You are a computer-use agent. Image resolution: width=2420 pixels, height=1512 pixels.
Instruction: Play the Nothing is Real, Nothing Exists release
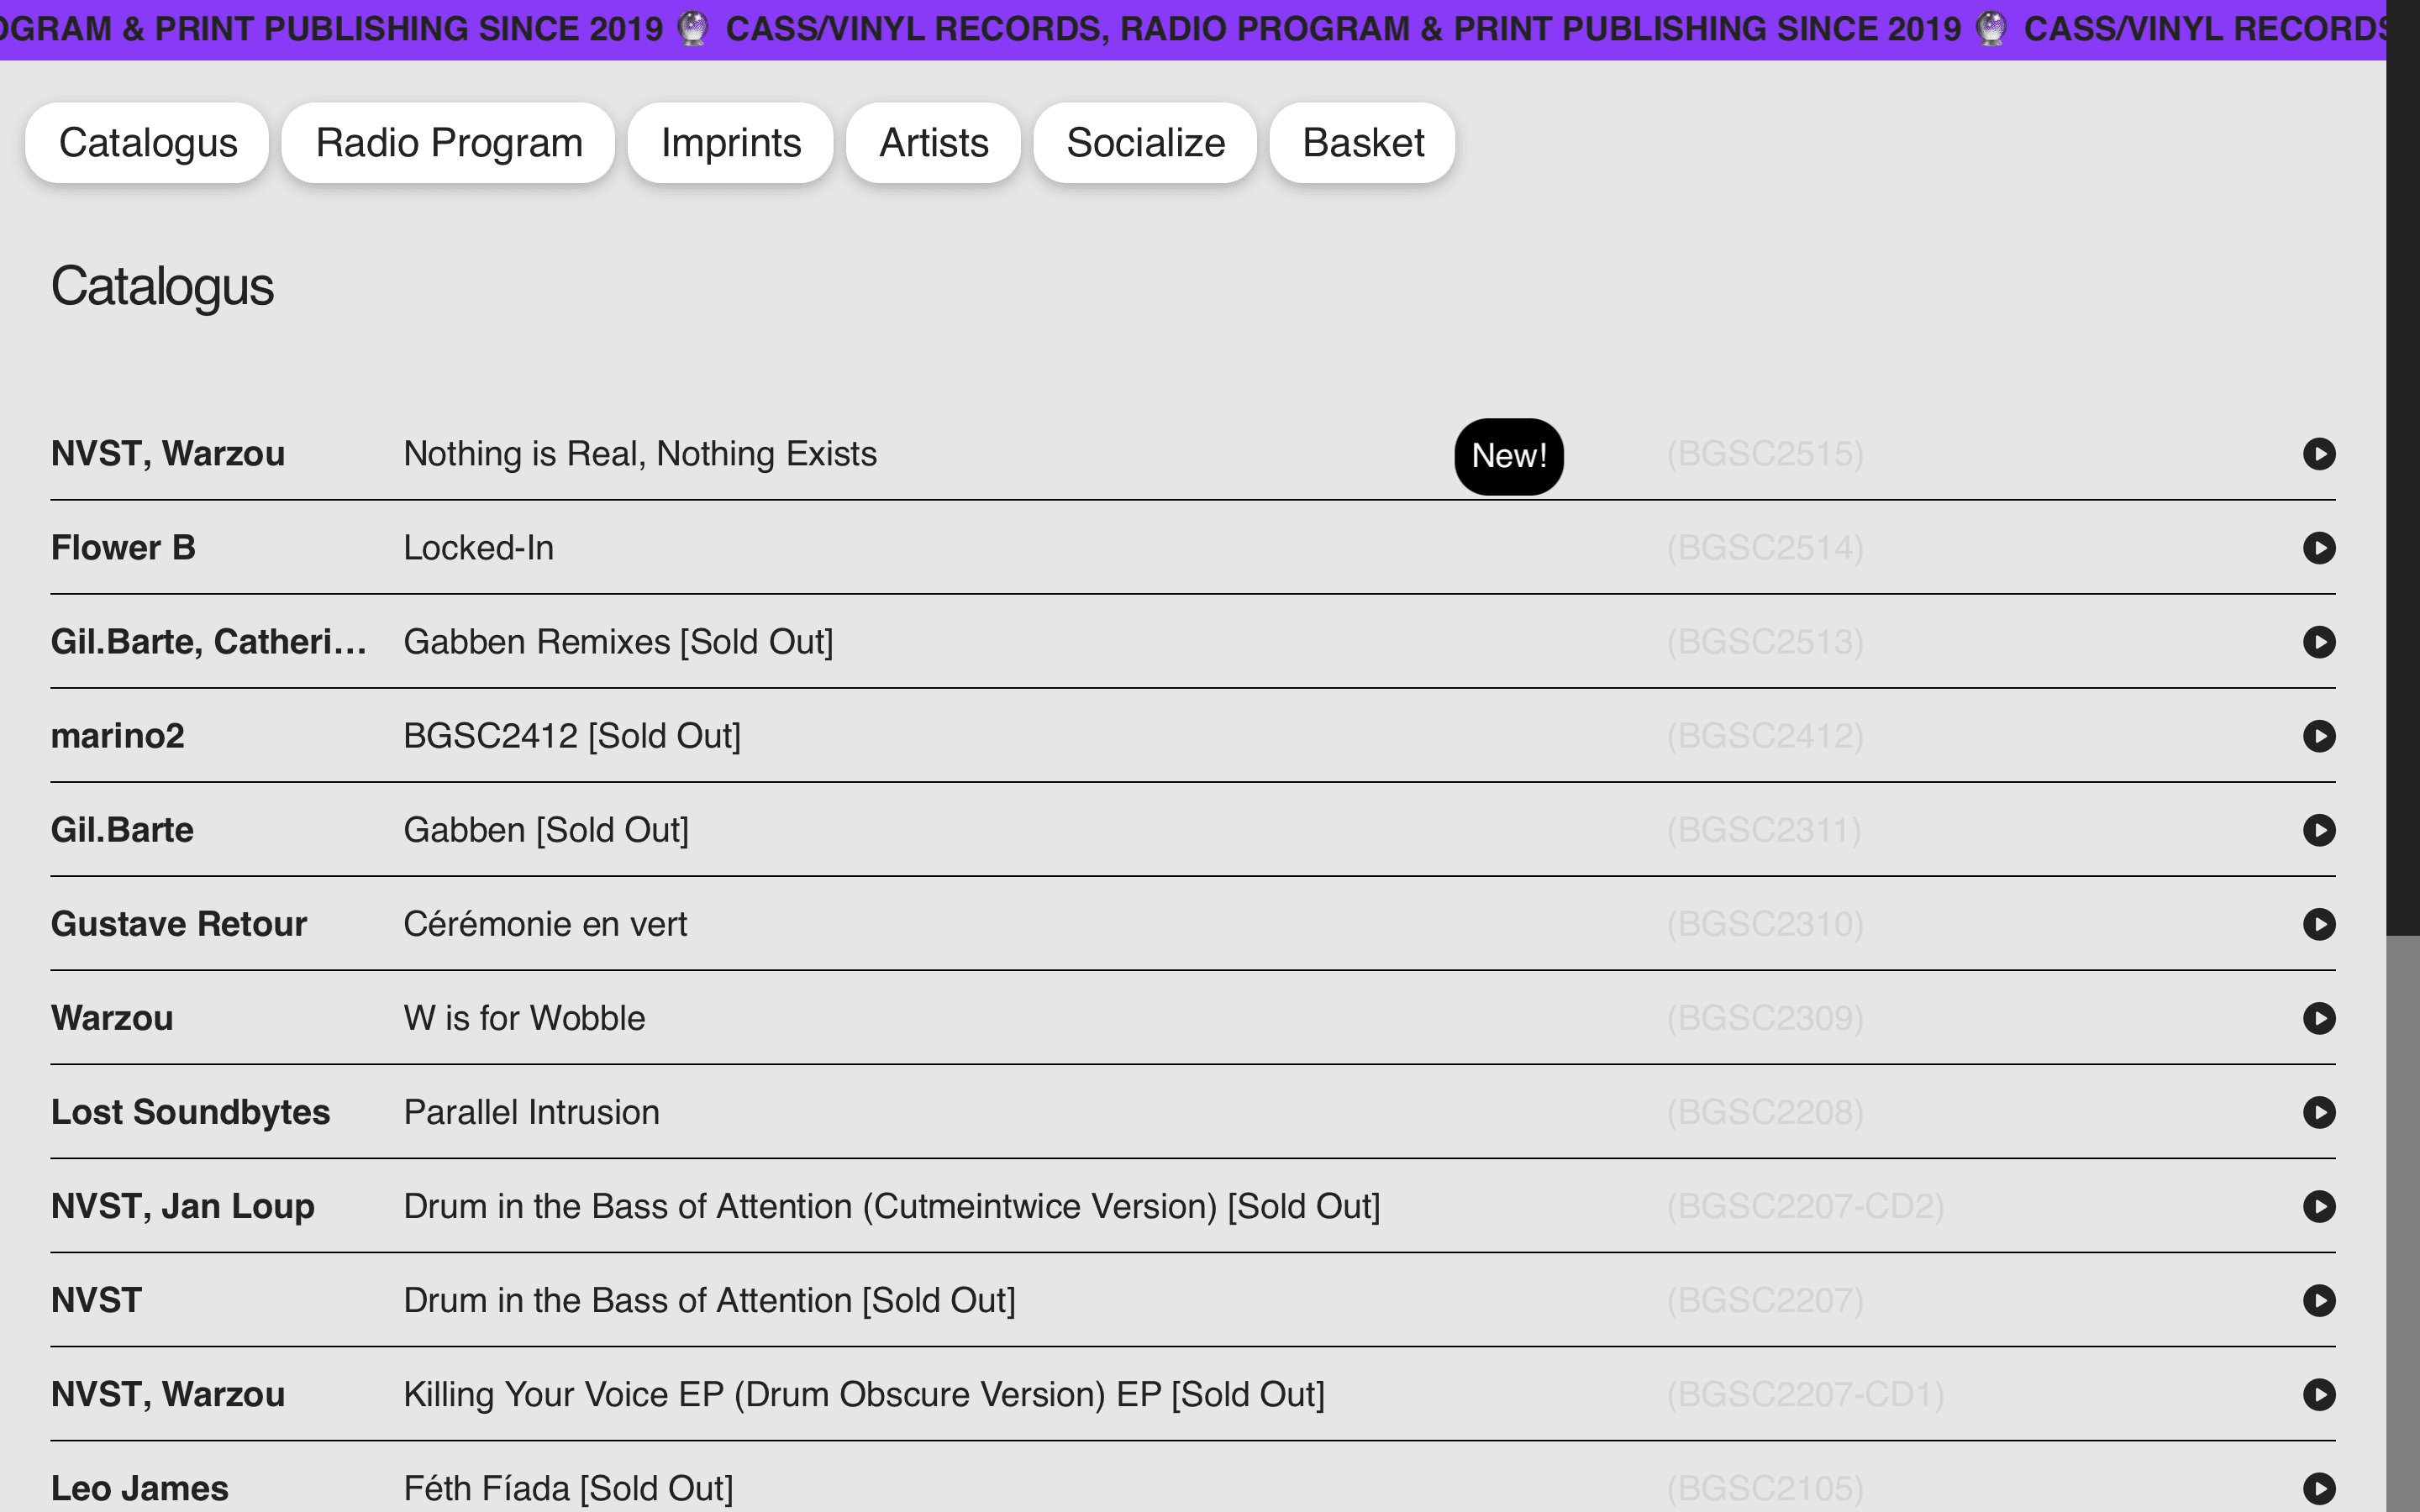pyautogui.click(x=2318, y=454)
